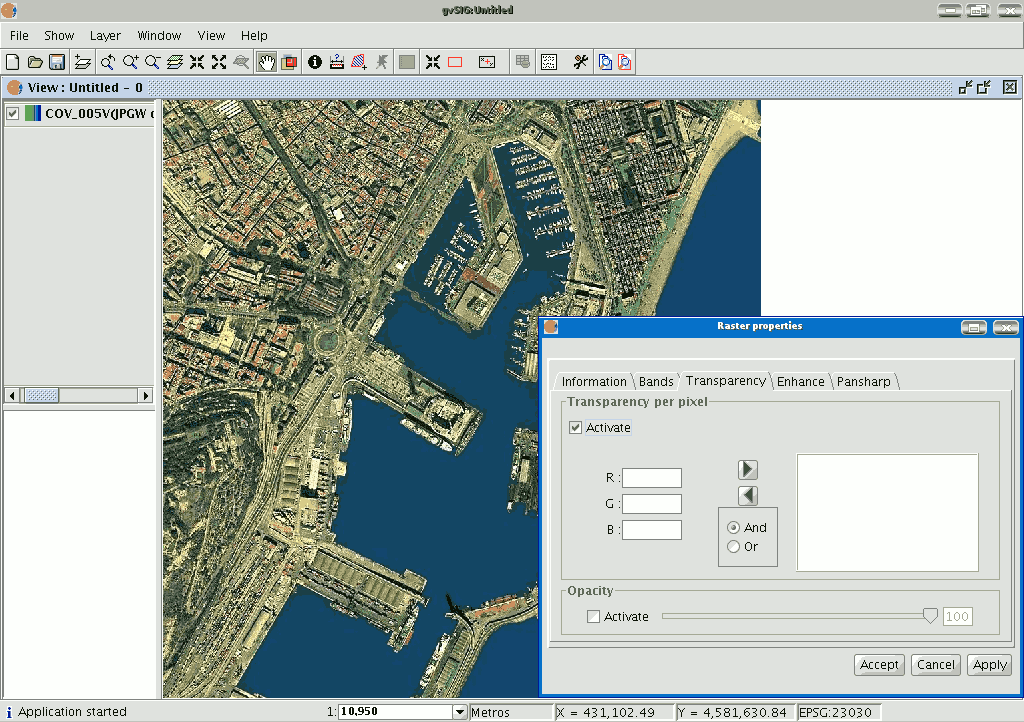Click the Add layer toolbar icon
The image size is (1024, 722).
83,62
